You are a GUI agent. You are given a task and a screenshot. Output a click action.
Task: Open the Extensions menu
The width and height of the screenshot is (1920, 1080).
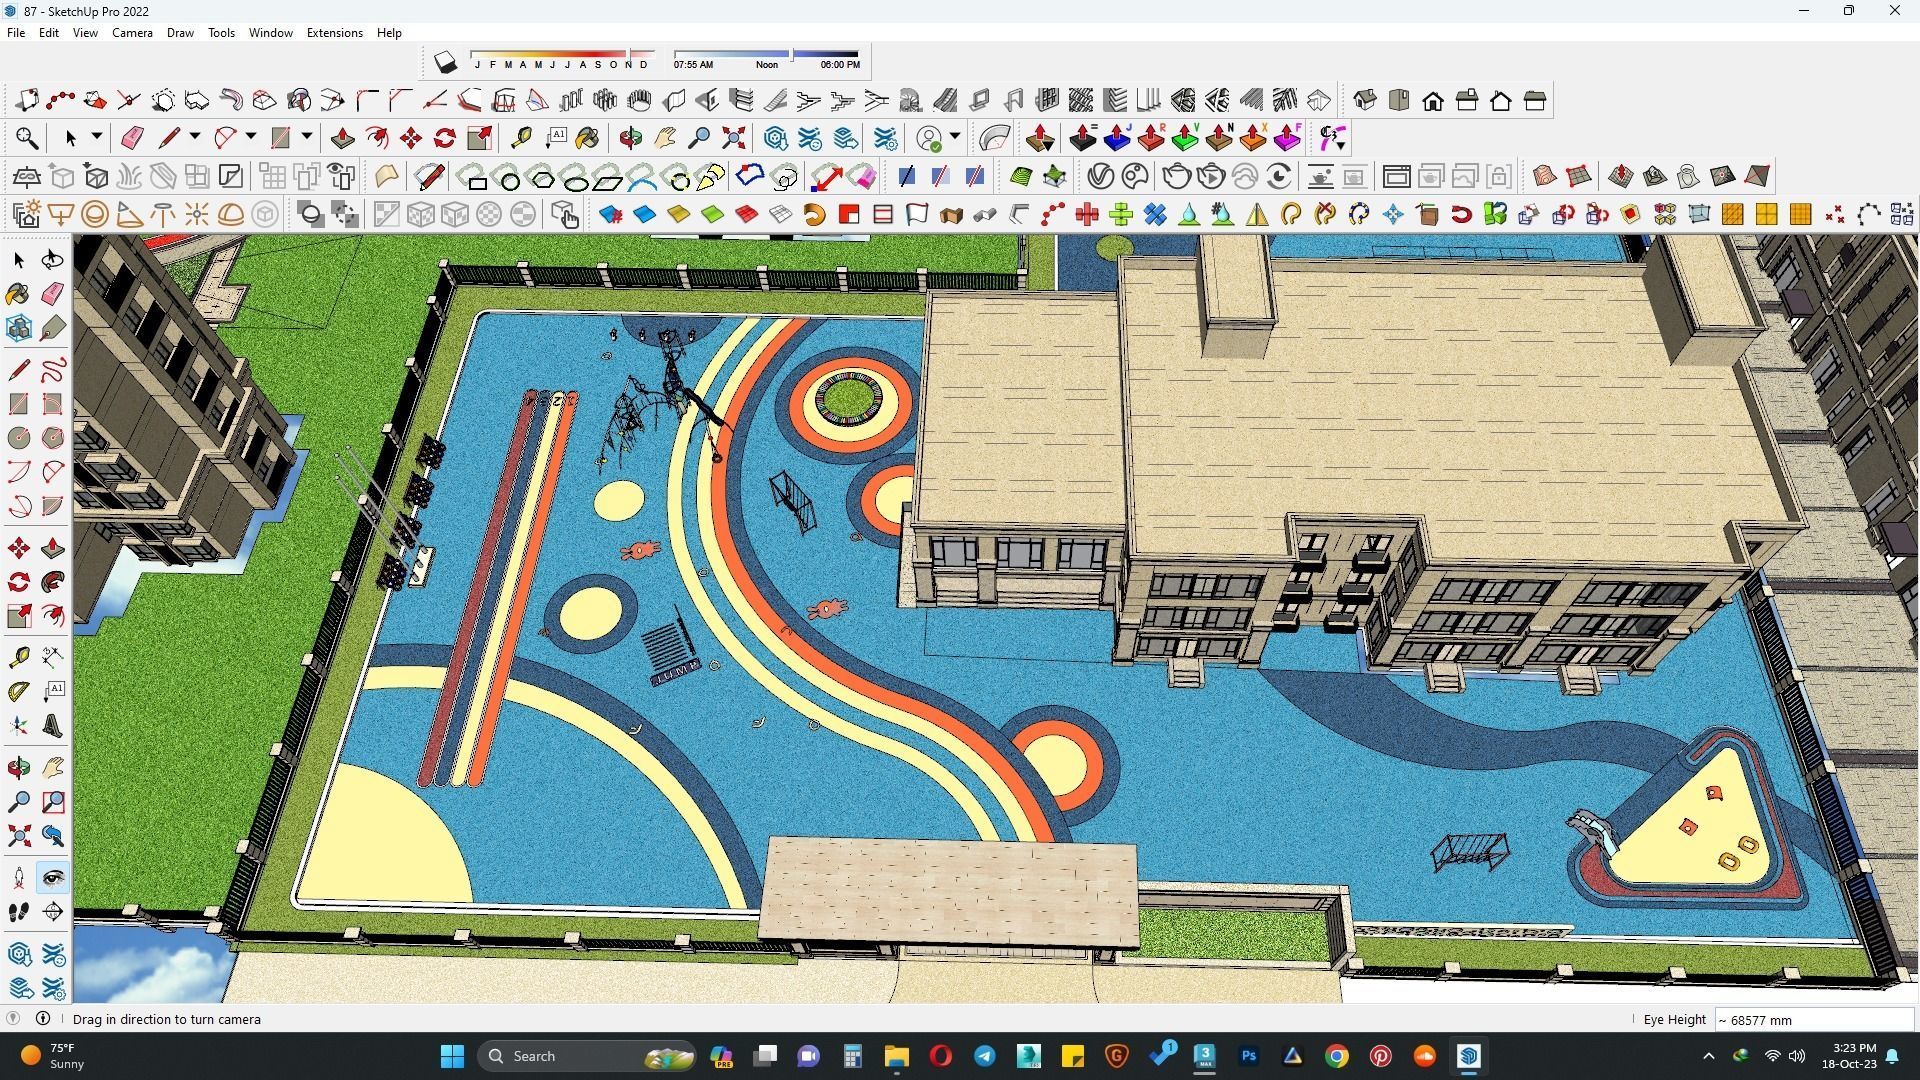coord(334,32)
